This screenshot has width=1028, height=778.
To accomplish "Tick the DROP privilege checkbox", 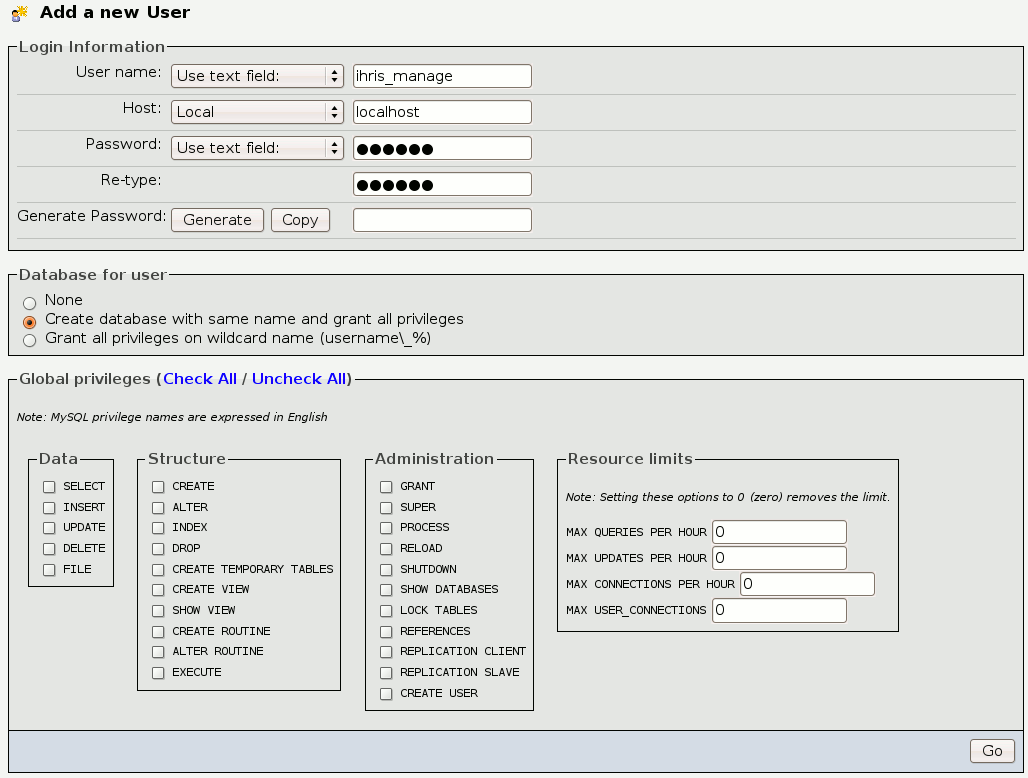I will pos(158,549).
